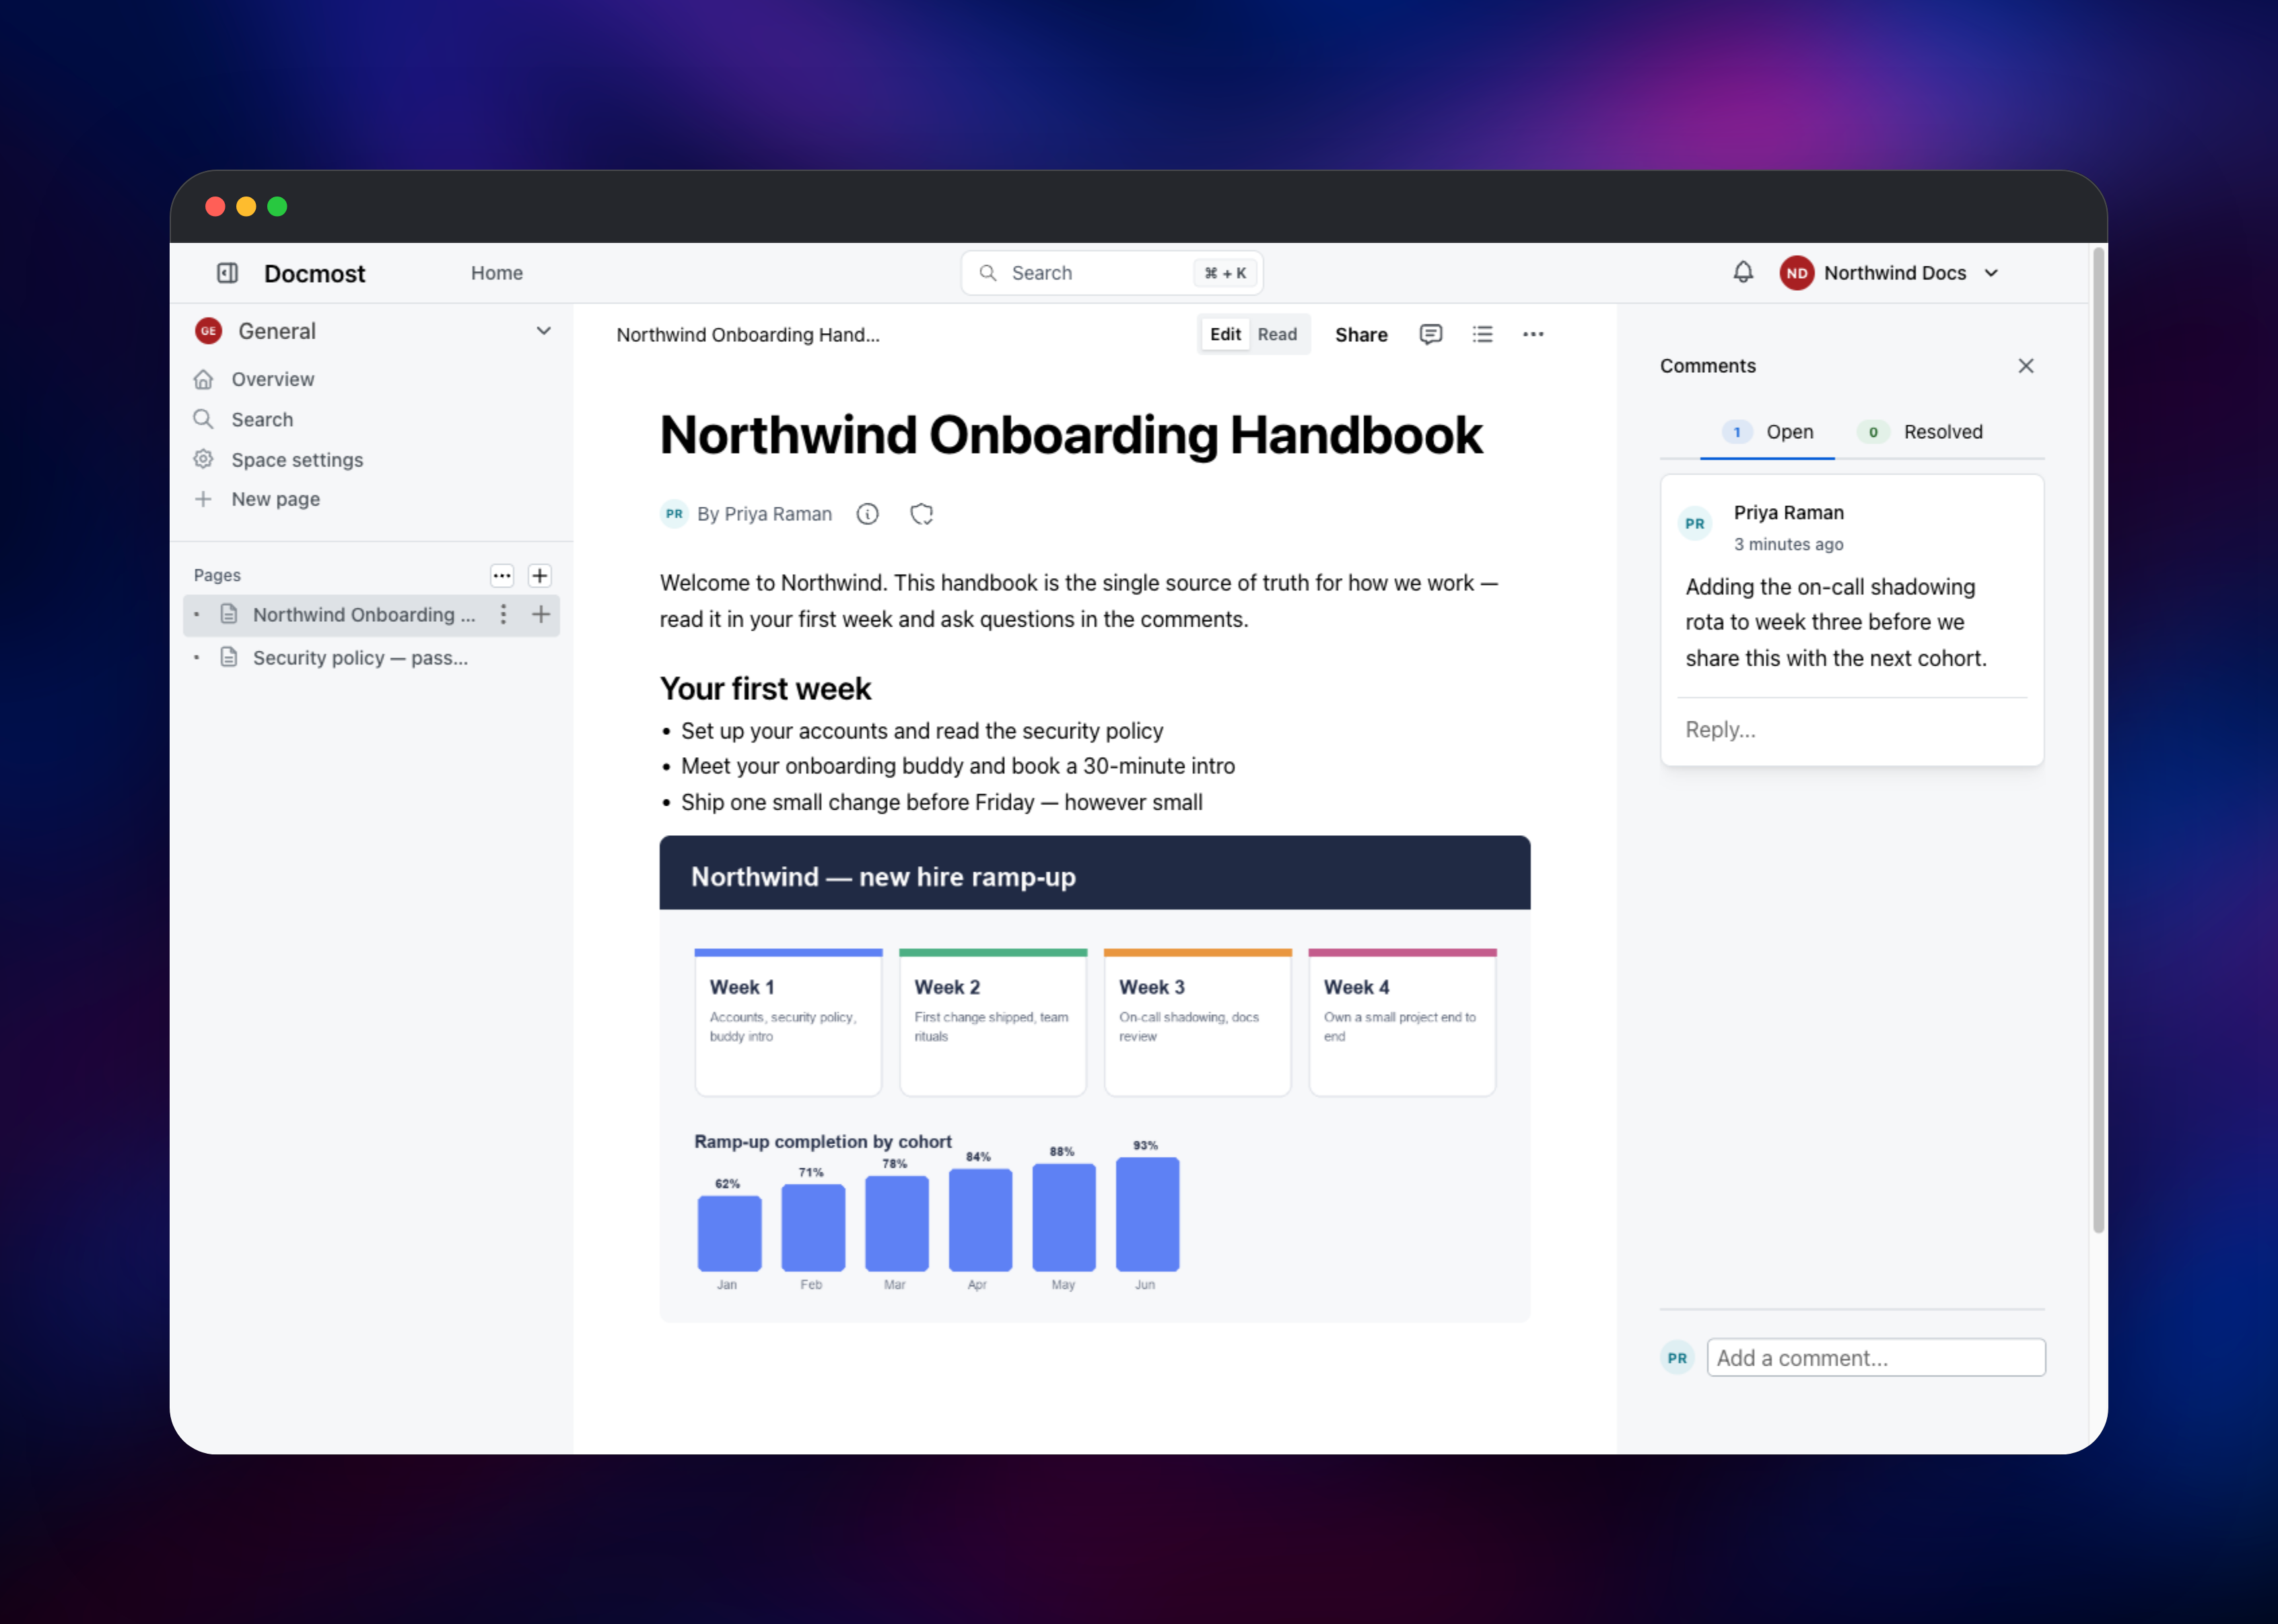
Task: Go to Home in top navigation
Action: pyautogui.click(x=497, y=273)
